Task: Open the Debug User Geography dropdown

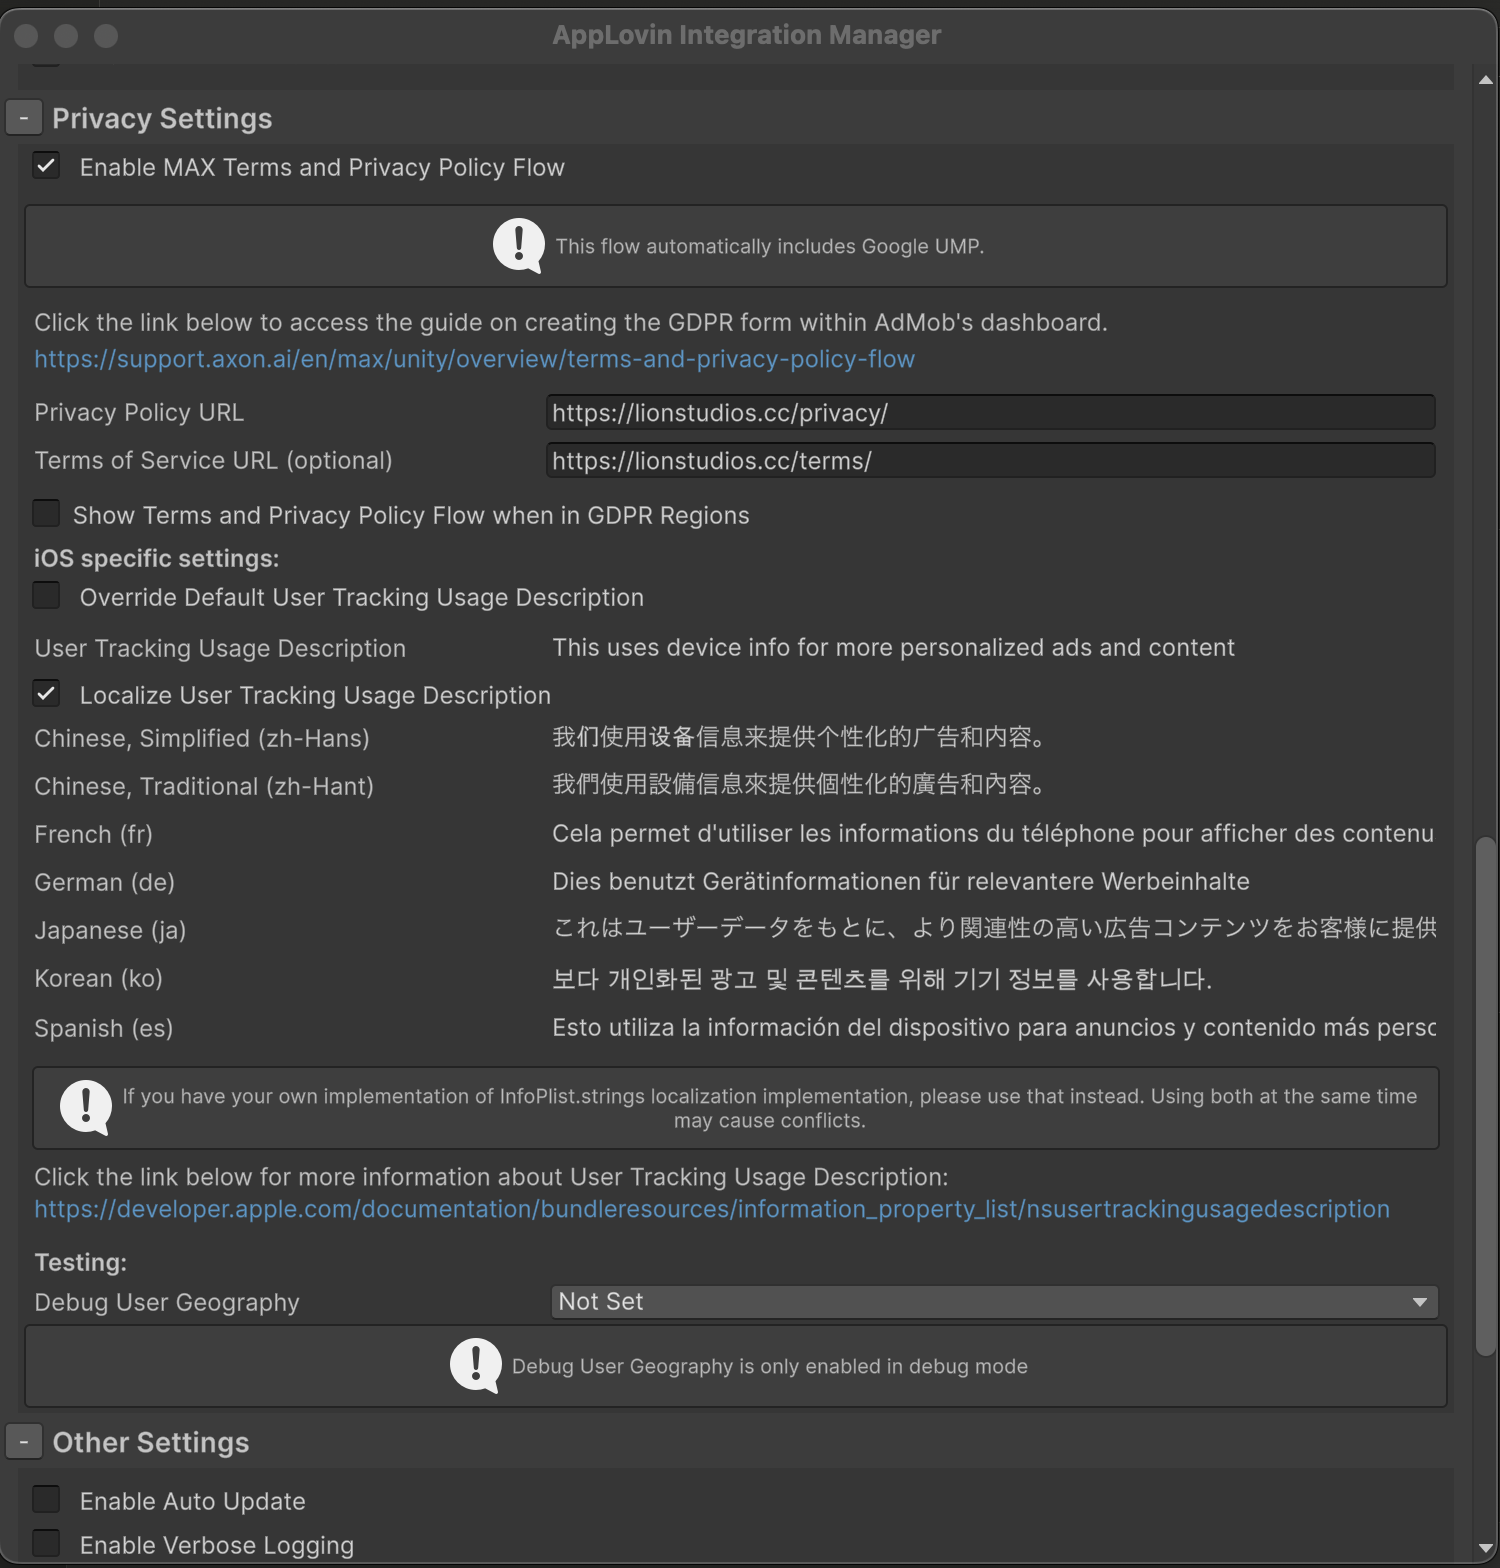Action: coord(993,1302)
